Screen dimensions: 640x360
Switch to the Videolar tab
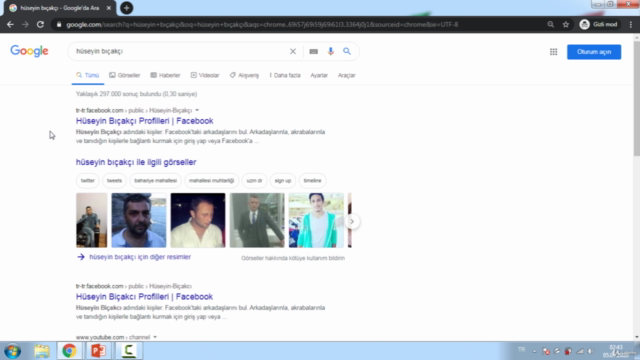[205, 76]
